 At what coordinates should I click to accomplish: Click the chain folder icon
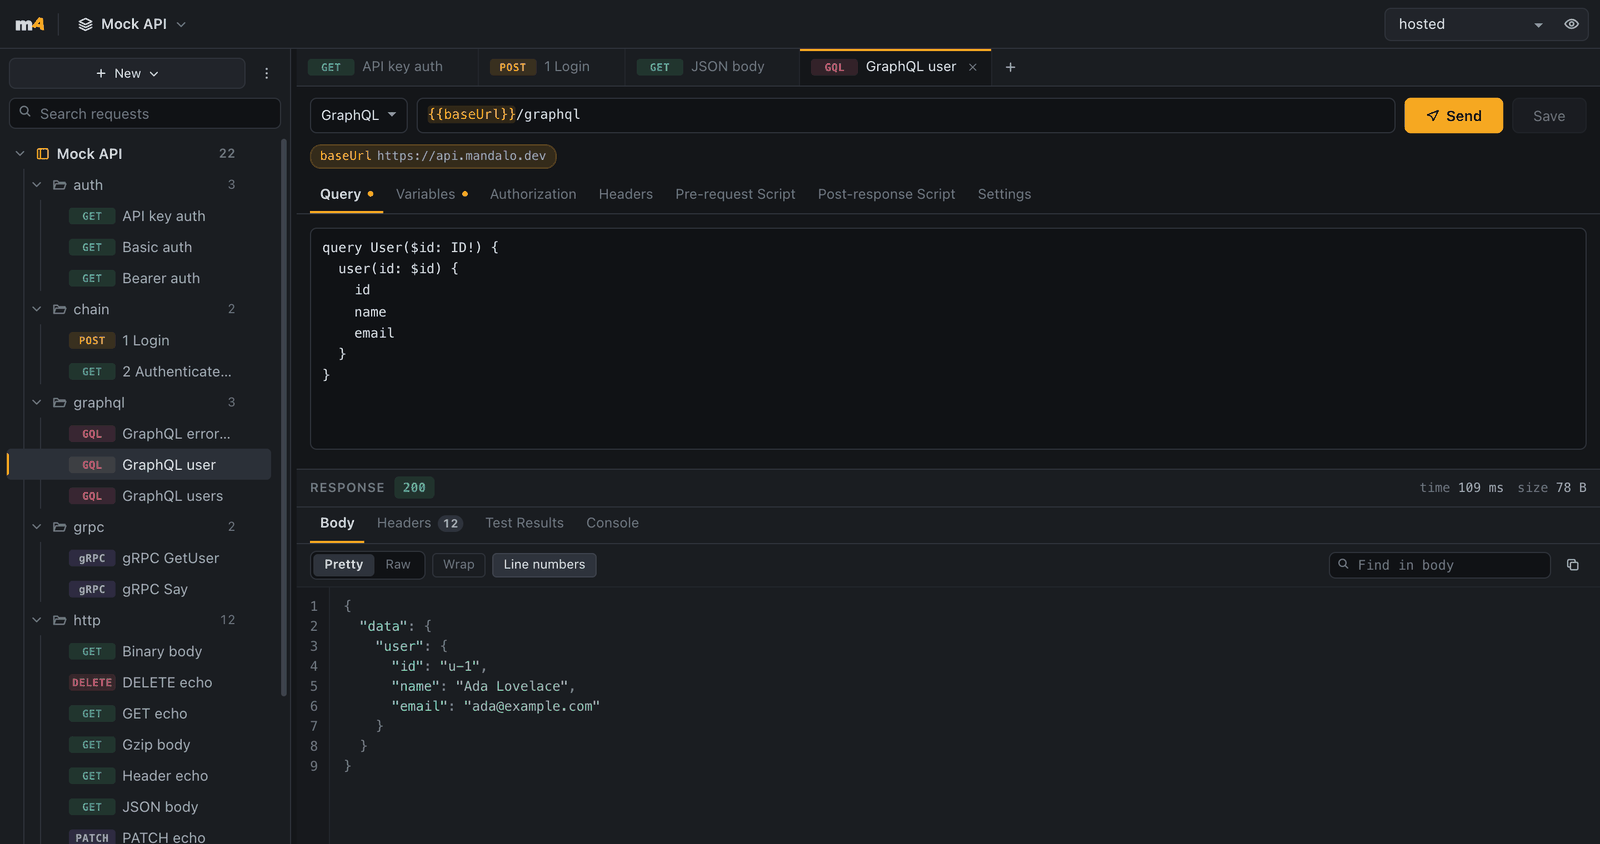pos(60,309)
